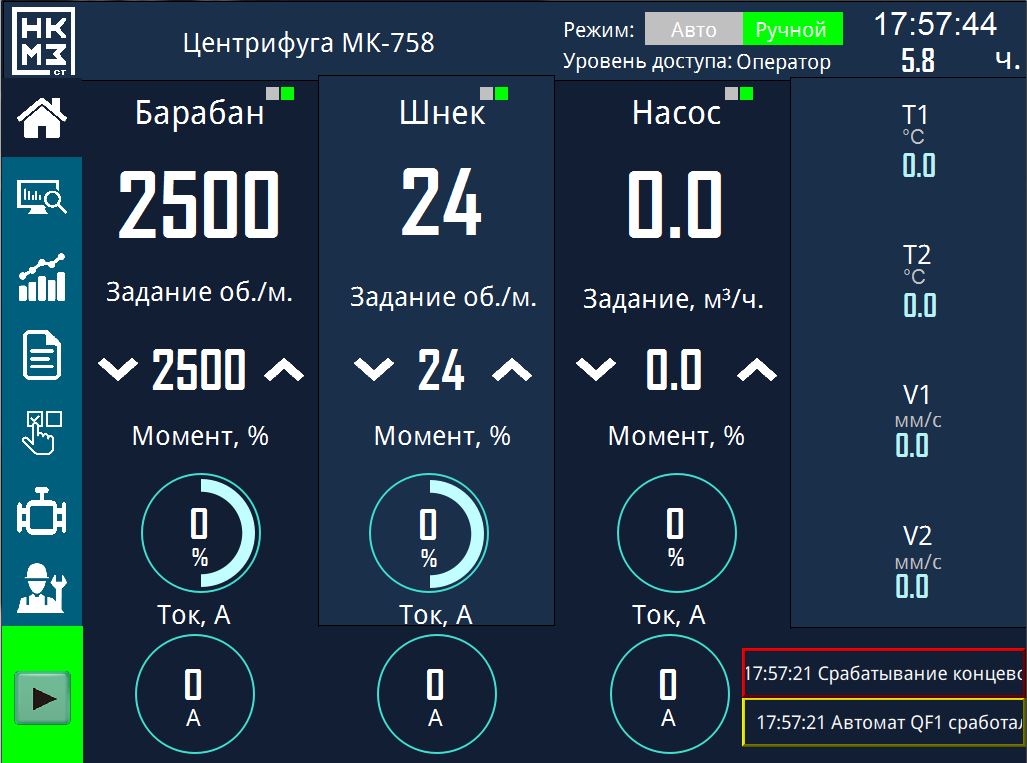Image resolution: width=1027 pixels, height=763 pixels.
Task: Decrease Барабан speed setpoint
Action: coord(118,371)
